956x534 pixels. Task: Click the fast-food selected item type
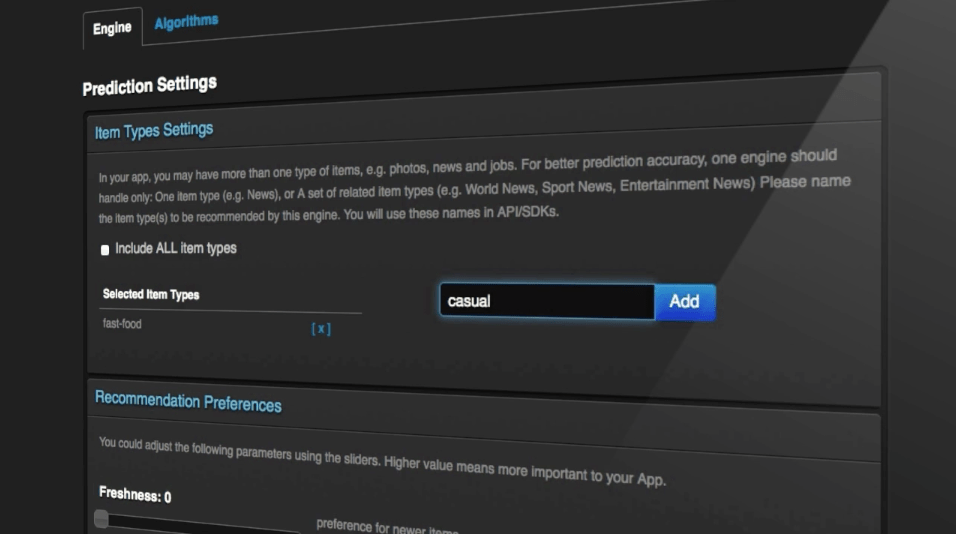point(122,324)
